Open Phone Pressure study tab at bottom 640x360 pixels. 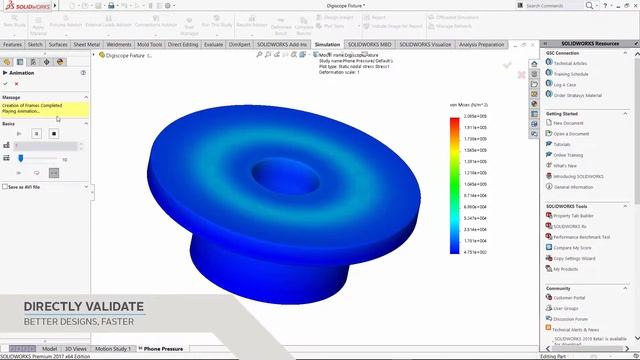click(163, 349)
